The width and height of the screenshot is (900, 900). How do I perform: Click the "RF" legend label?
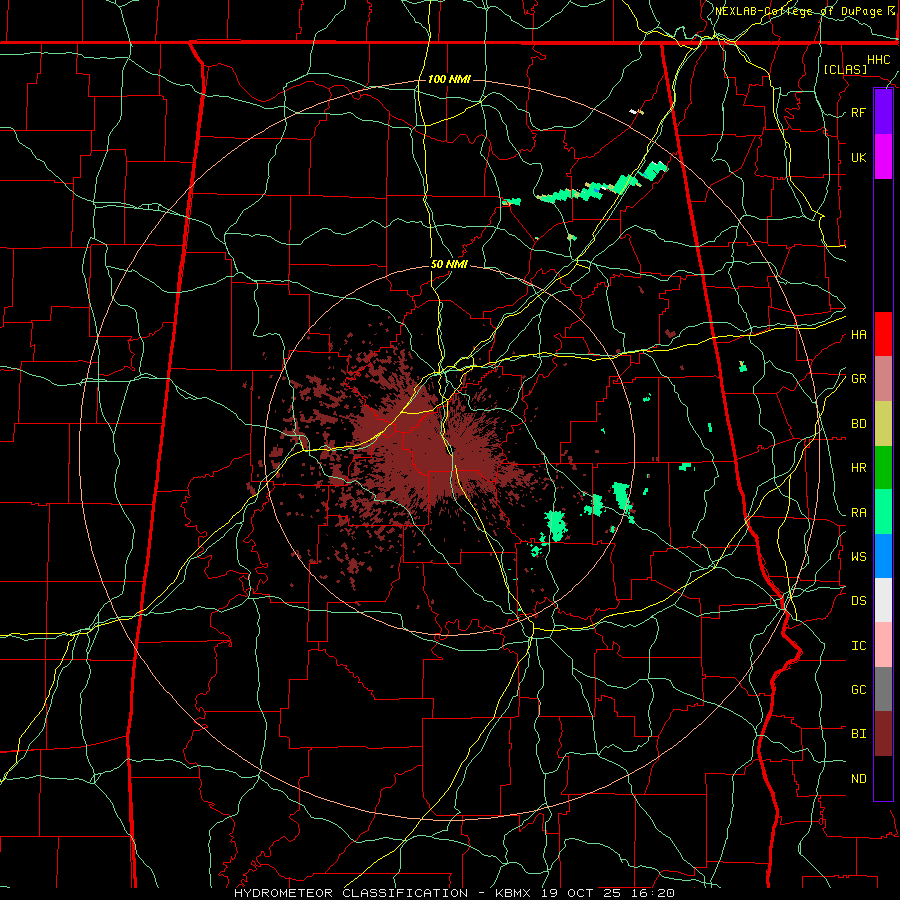[x=858, y=112]
